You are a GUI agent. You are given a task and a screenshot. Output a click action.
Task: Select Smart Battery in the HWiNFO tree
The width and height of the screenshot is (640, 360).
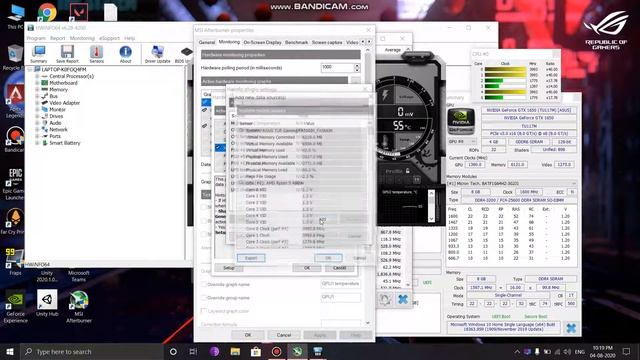point(64,143)
